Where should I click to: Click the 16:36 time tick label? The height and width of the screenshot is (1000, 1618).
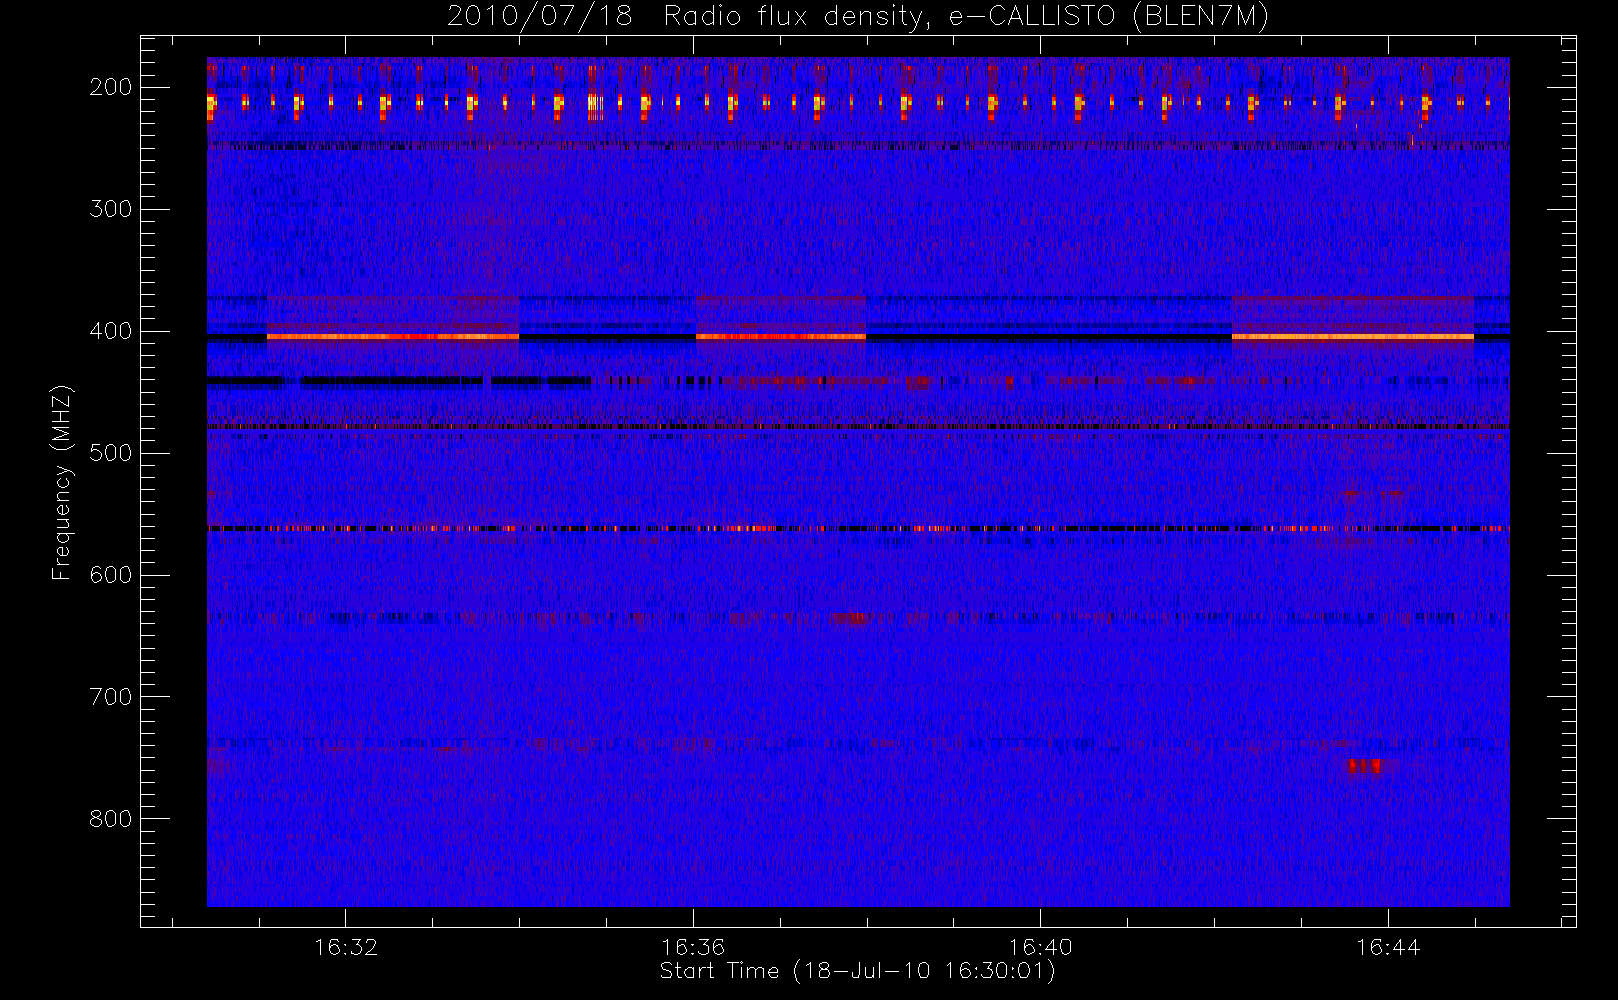coord(693,947)
